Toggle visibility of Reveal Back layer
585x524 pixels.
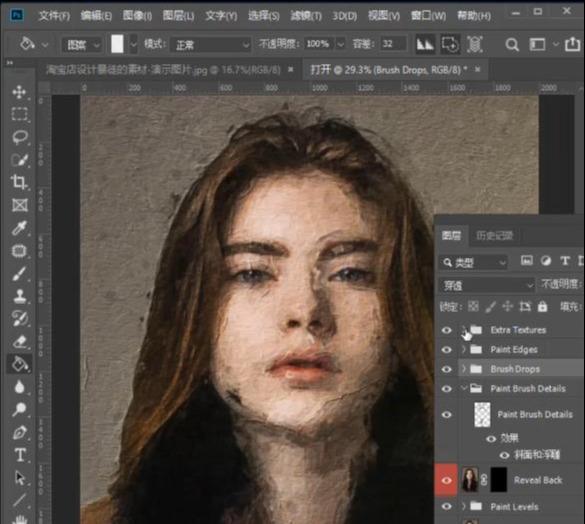(x=447, y=480)
